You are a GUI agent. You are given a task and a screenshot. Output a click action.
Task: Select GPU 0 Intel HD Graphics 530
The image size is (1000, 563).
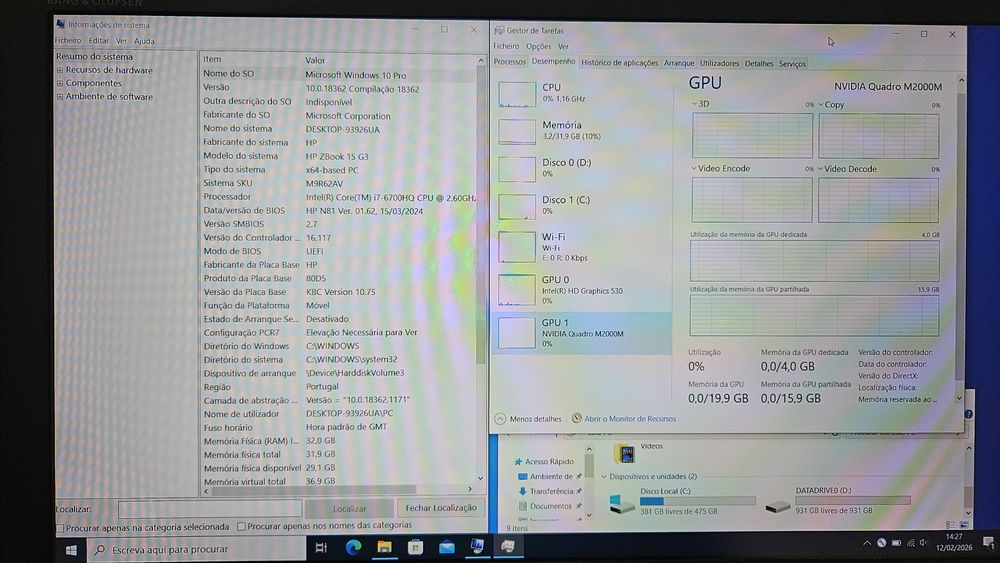click(x=581, y=289)
